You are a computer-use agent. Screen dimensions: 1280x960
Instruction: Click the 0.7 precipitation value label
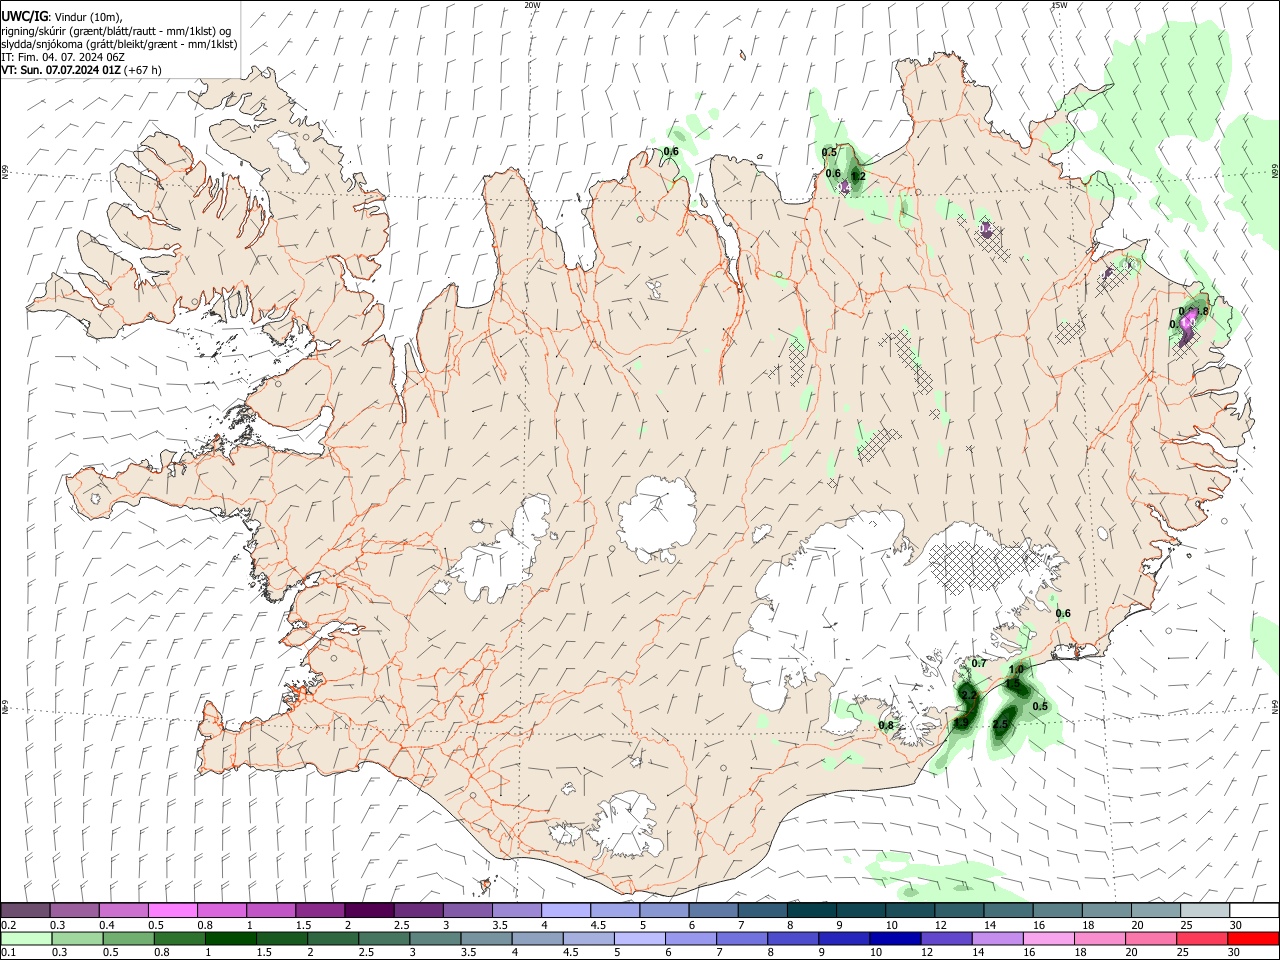tap(979, 664)
